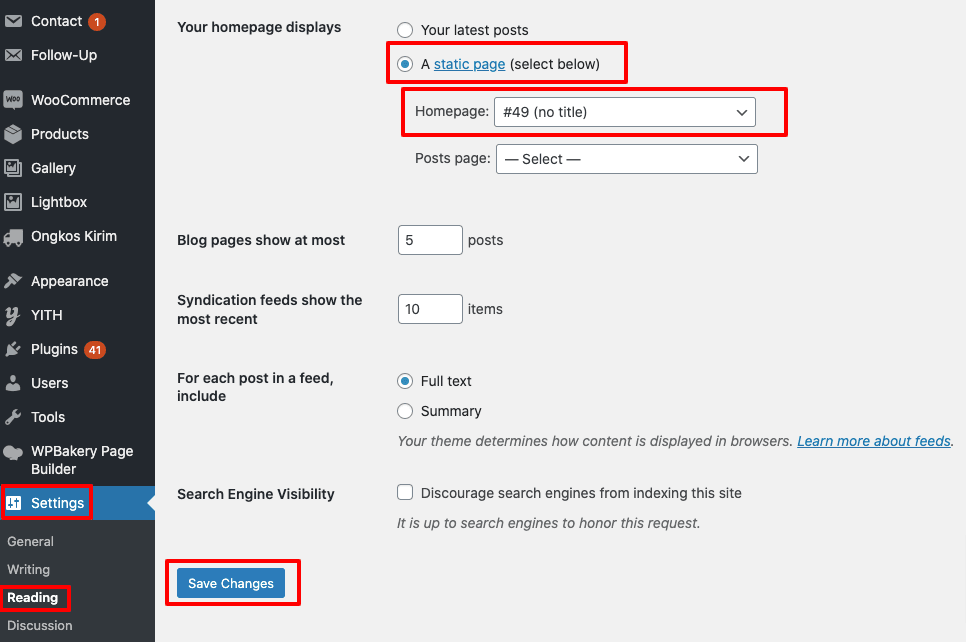Click the Tools wrench icon
This screenshot has height=642, width=966.
[x=13, y=417]
